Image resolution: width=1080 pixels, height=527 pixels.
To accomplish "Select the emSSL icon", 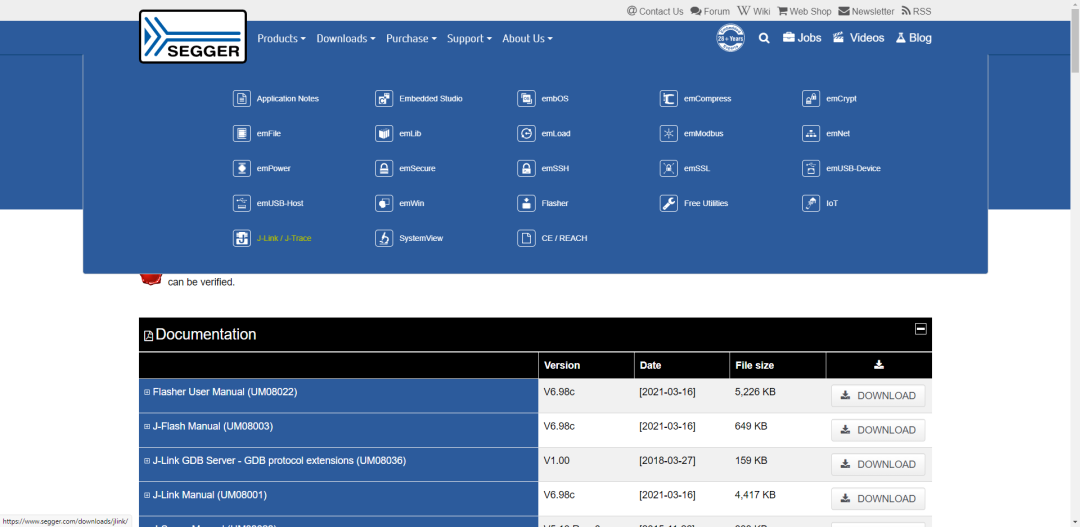I will click(668, 168).
